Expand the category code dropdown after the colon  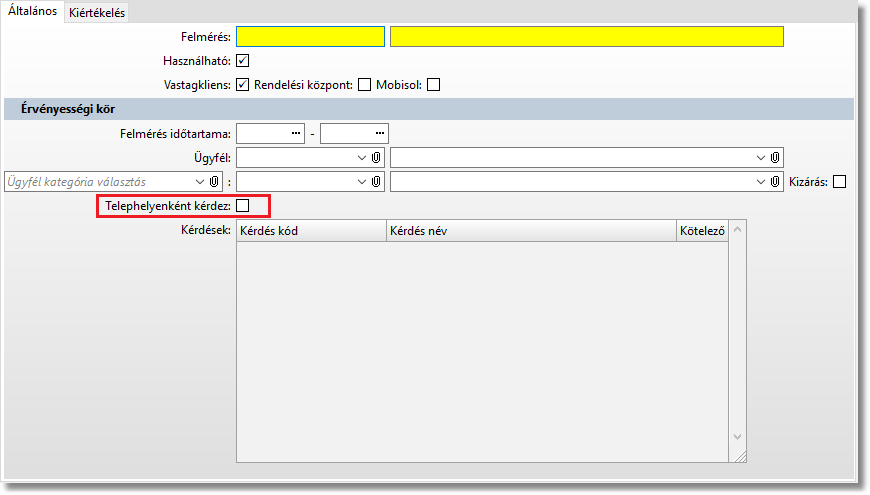[x=362, y=182]
